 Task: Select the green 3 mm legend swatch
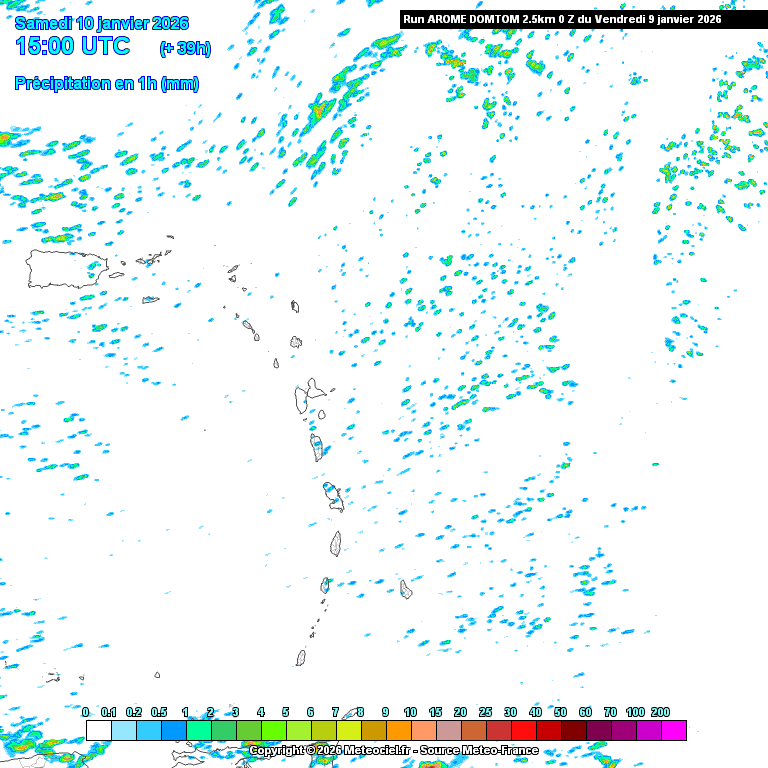coord(248,731)
